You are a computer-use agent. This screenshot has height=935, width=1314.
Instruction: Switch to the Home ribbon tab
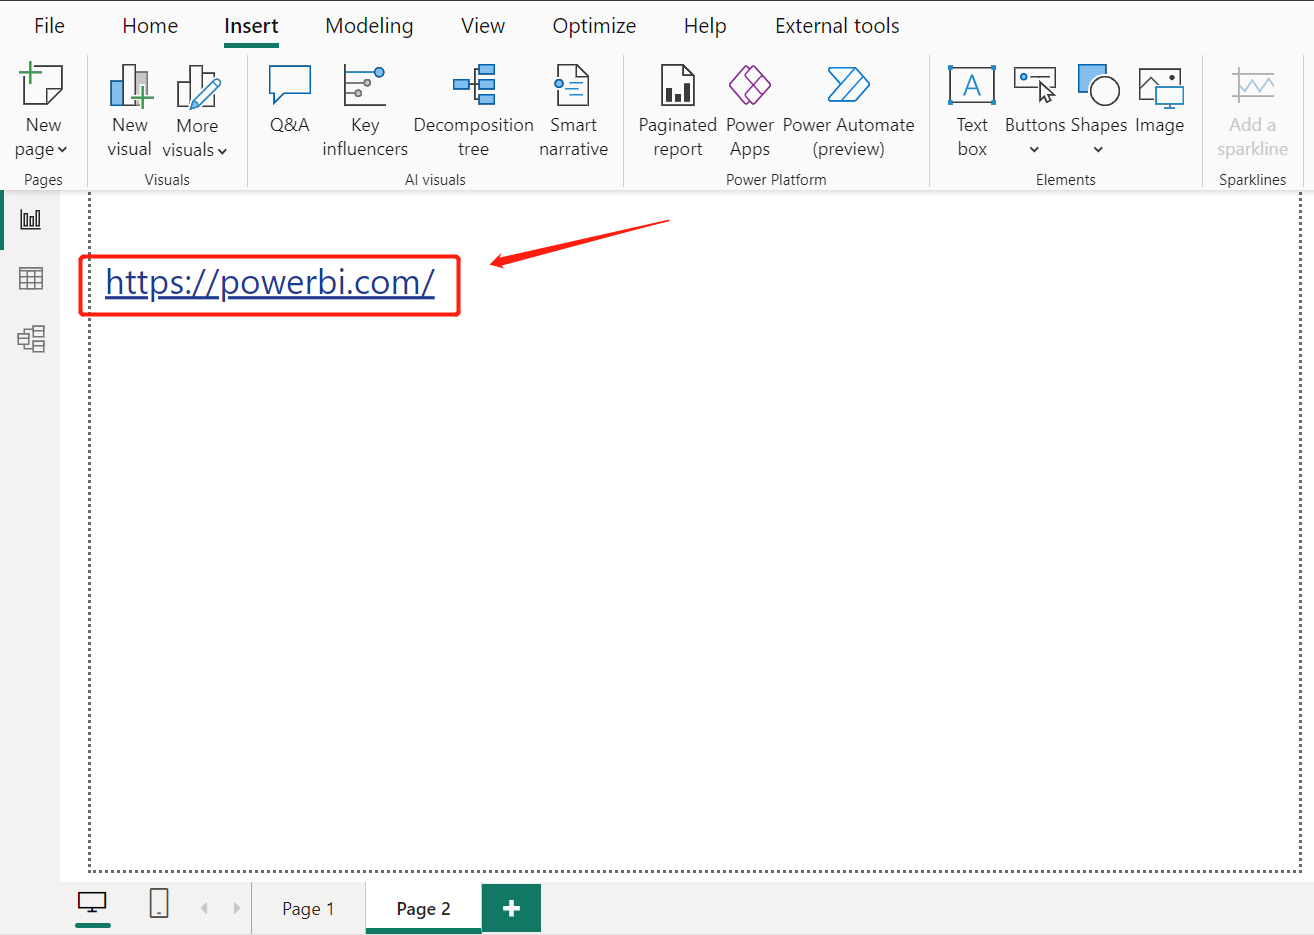150,26
